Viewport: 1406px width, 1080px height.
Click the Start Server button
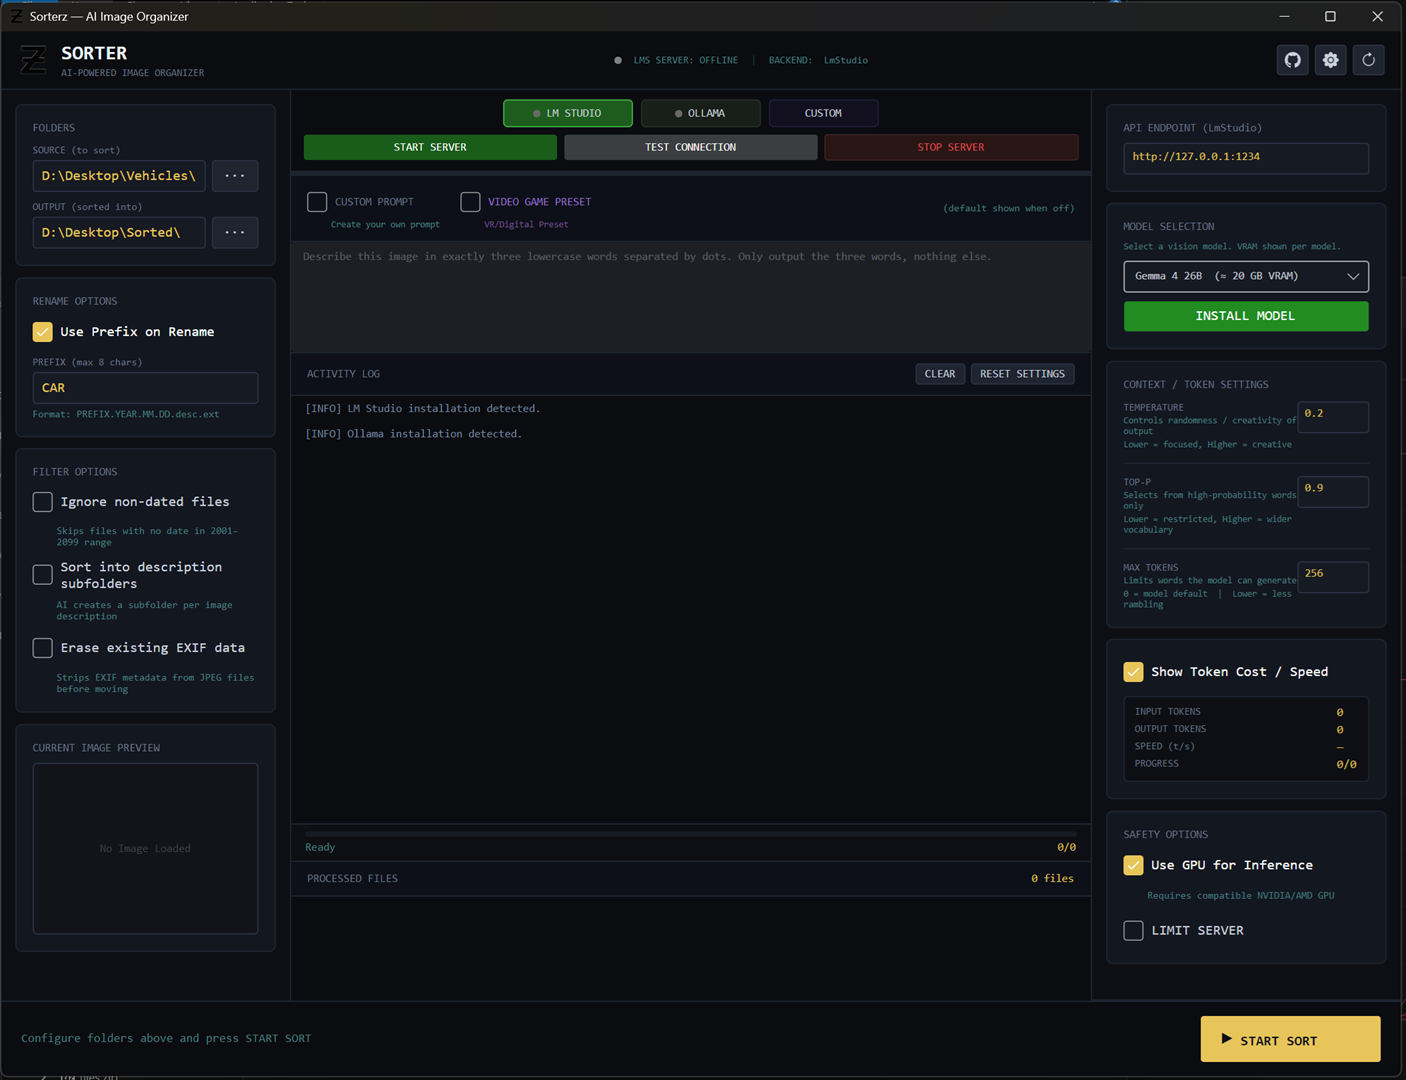coord(430,147)
